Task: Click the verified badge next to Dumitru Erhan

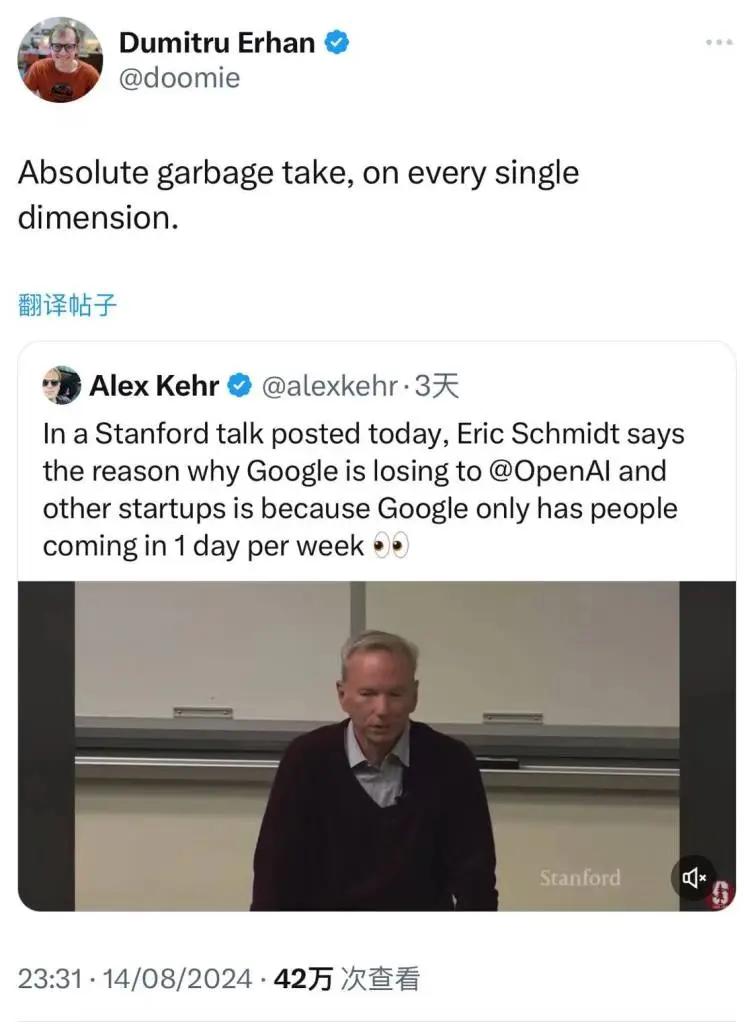Action: [338, 43]
